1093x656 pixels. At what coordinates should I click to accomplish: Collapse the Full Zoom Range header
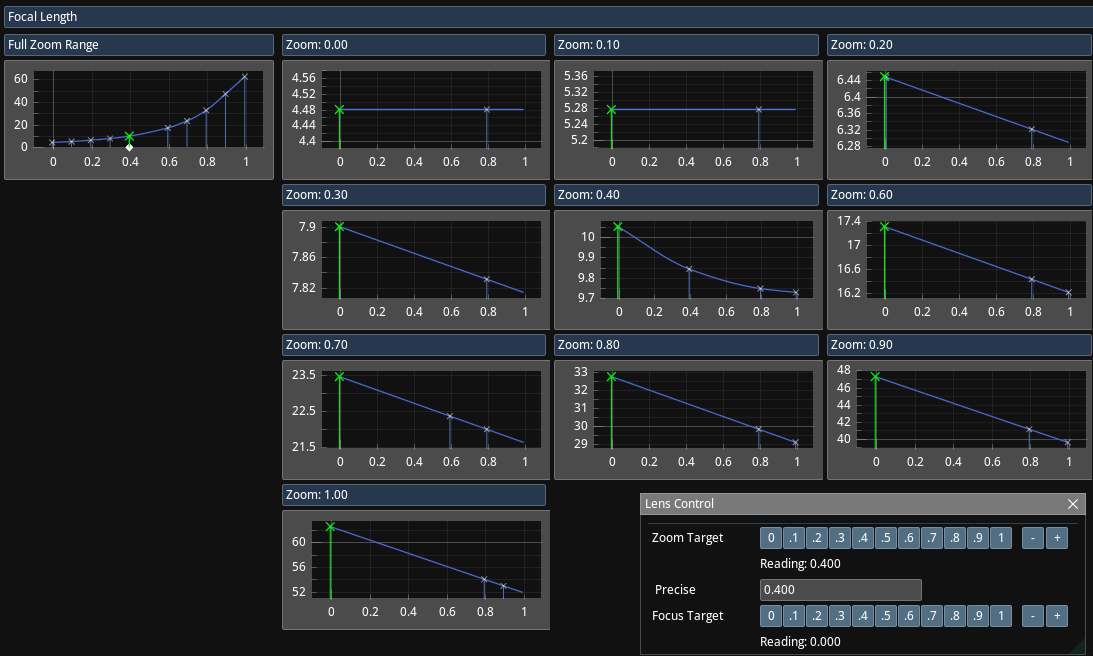(138, 45)
